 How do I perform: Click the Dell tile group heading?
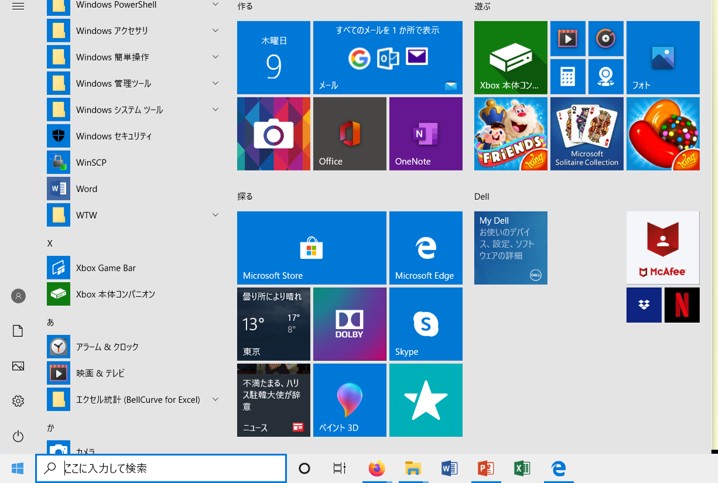(482, 196)
